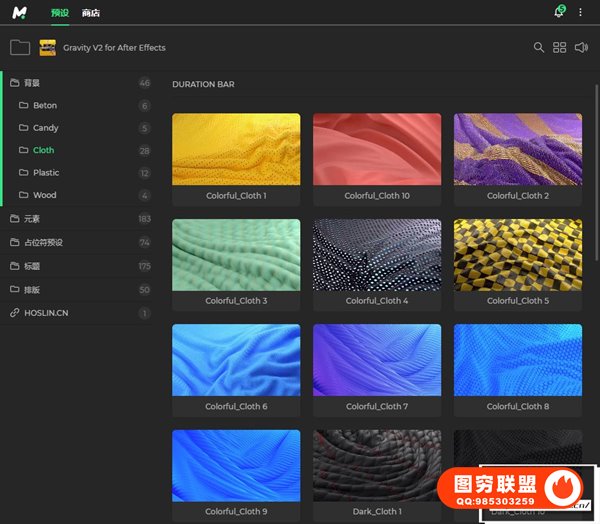
Task: Open the packages folder icon
Action: [x=20, y=47]
